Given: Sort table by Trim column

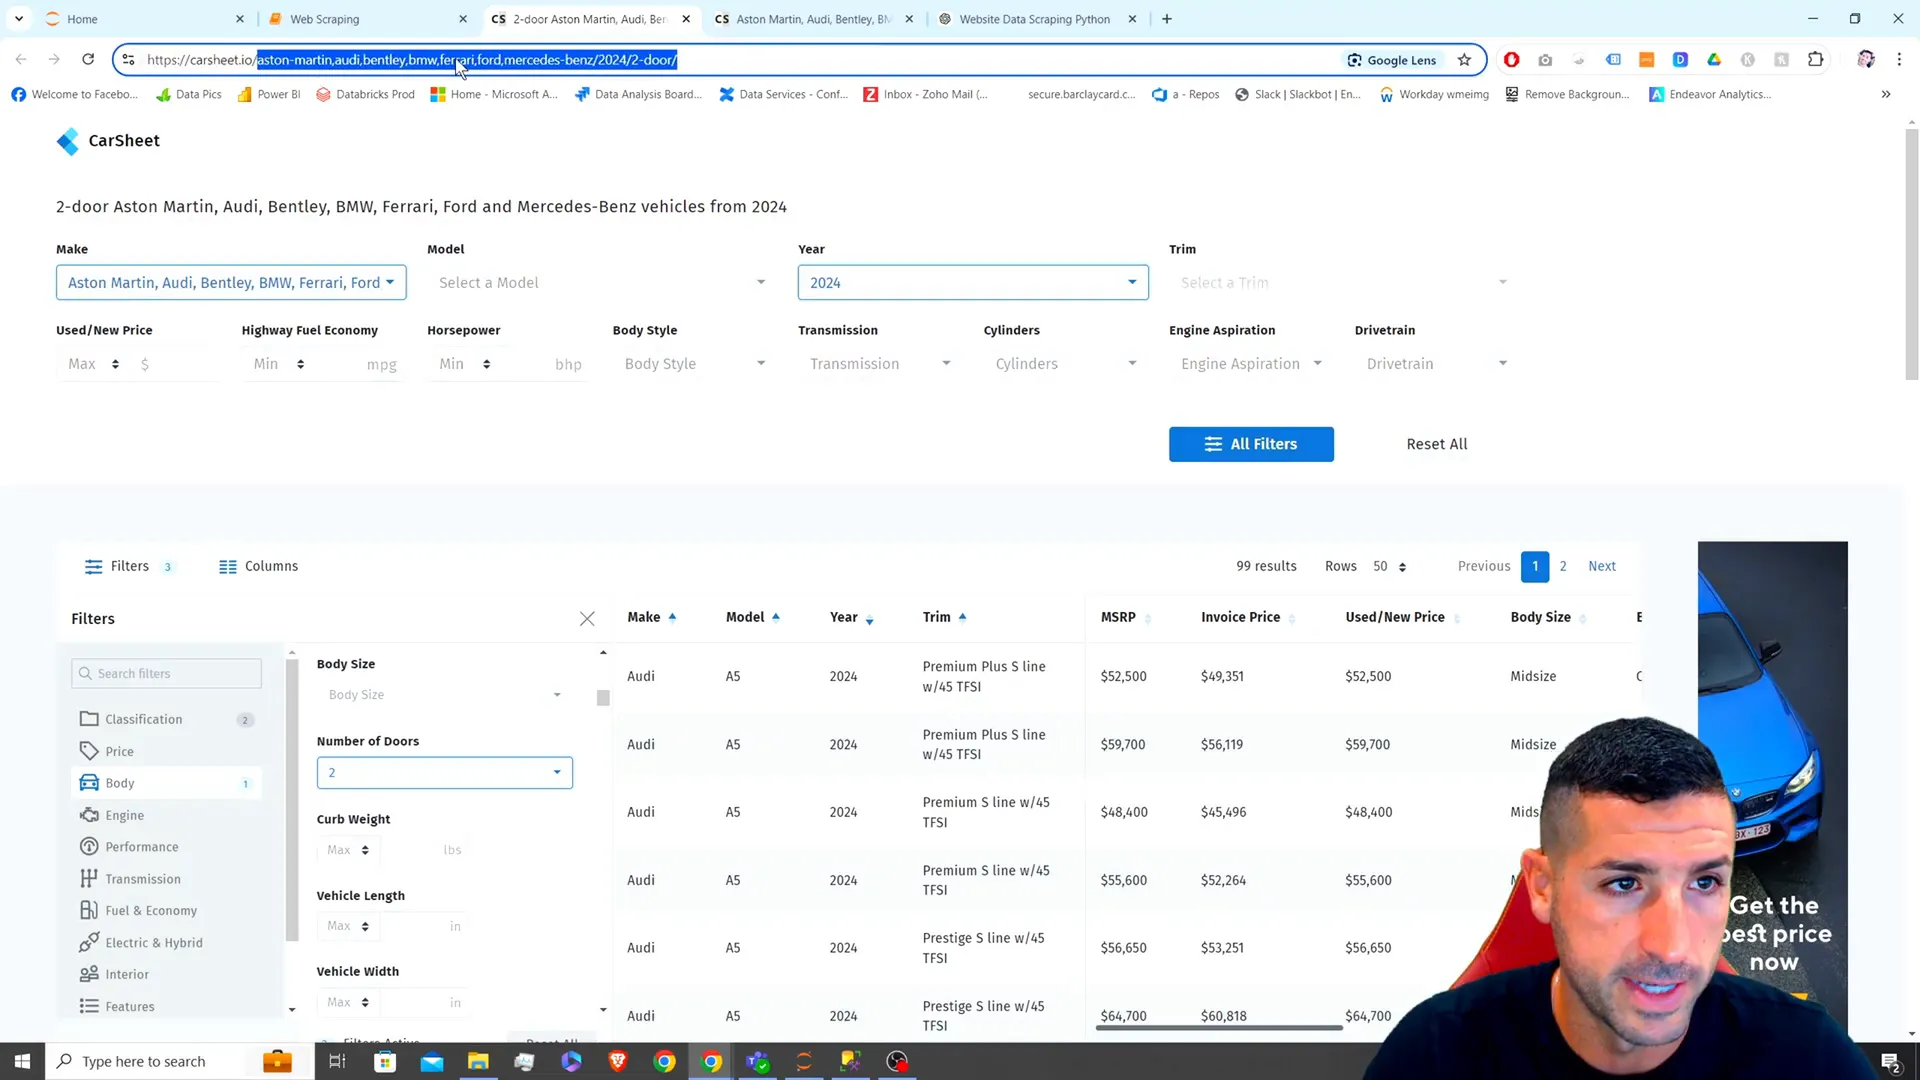Looking at the screenshot, I should pos(945,617).
